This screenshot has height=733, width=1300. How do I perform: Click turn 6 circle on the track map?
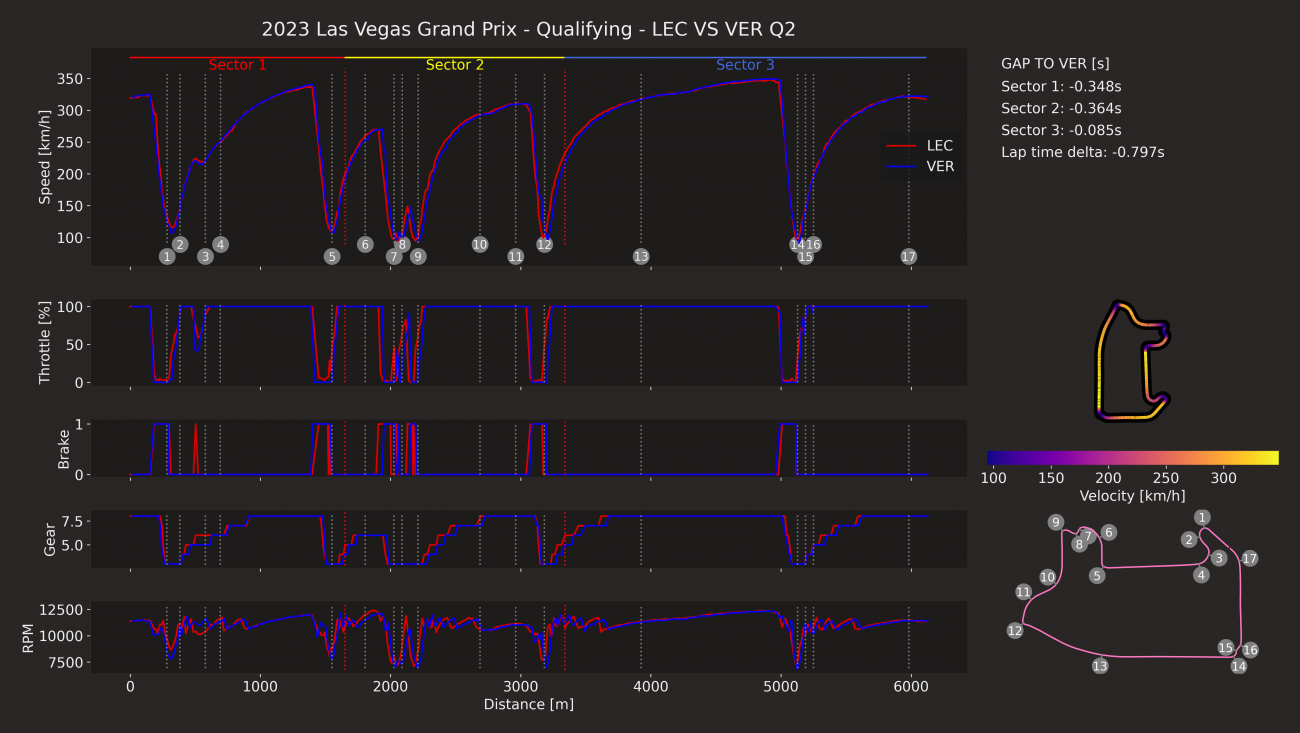[1108, 533]
